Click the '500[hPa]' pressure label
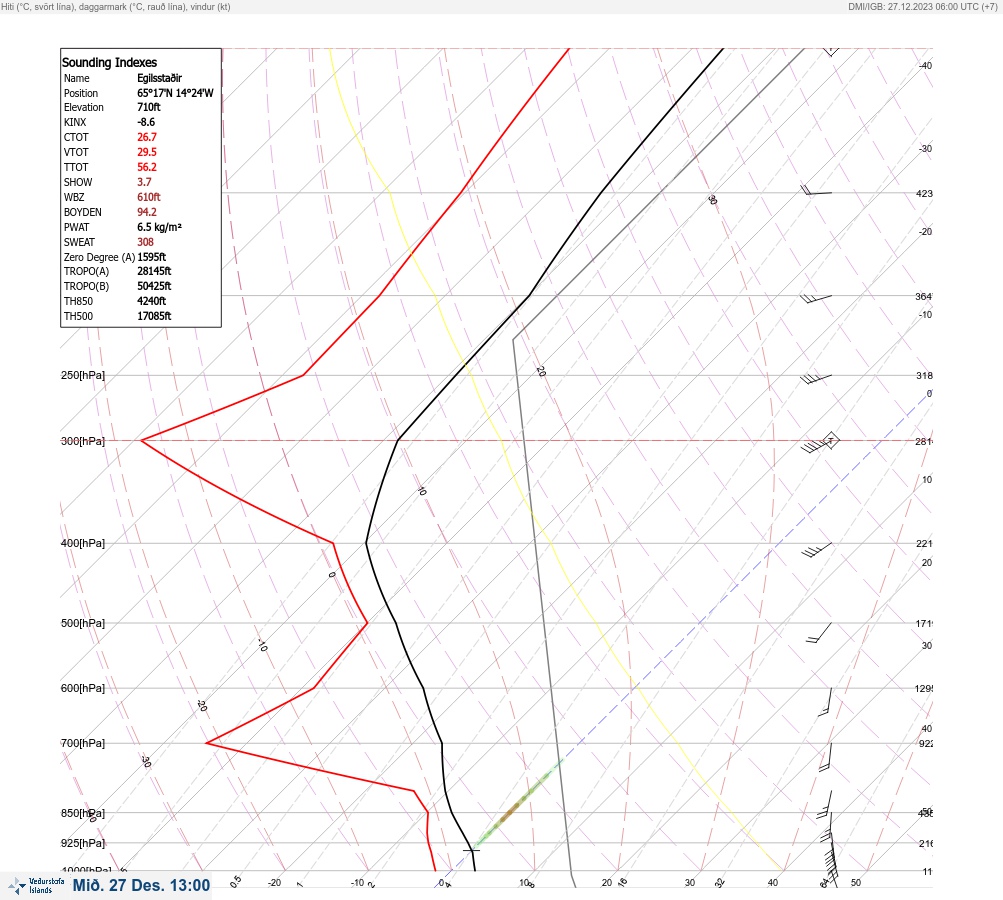 83,623
